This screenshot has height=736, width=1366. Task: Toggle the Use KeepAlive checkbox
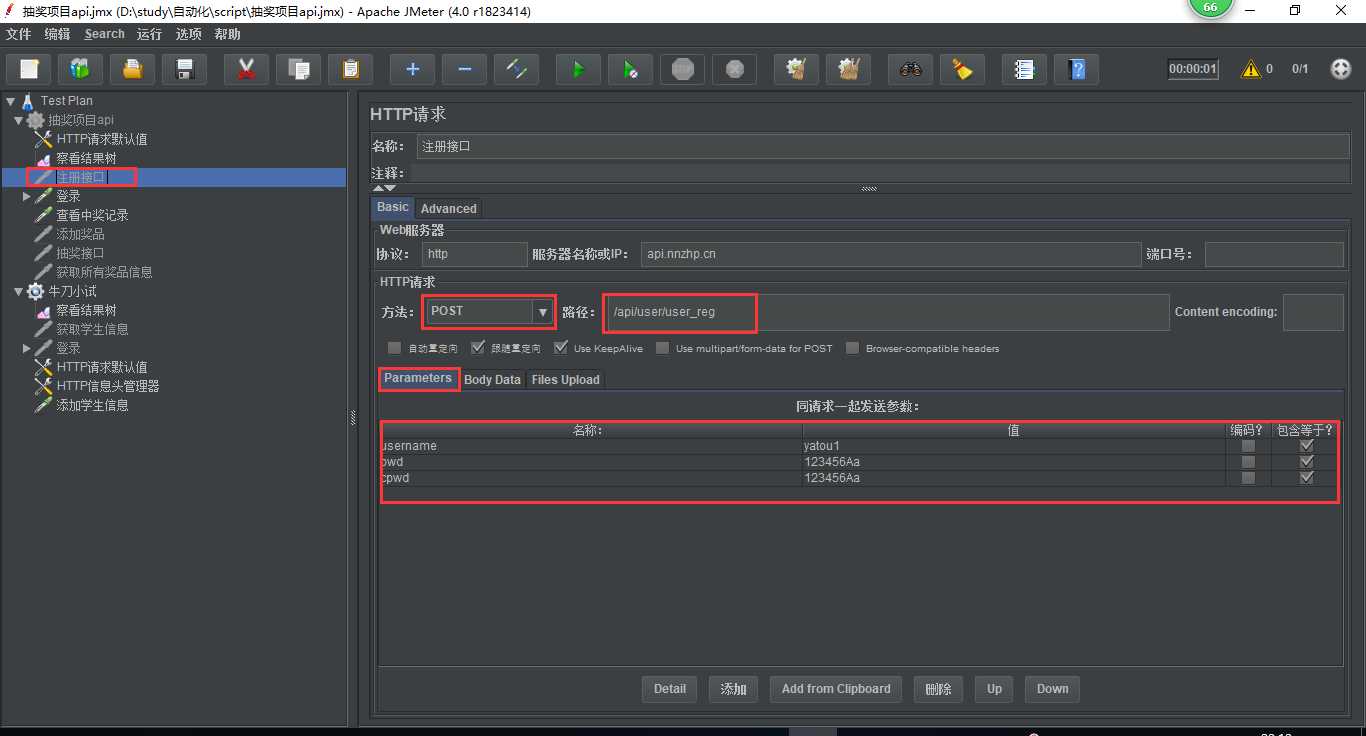click(561, 348)
